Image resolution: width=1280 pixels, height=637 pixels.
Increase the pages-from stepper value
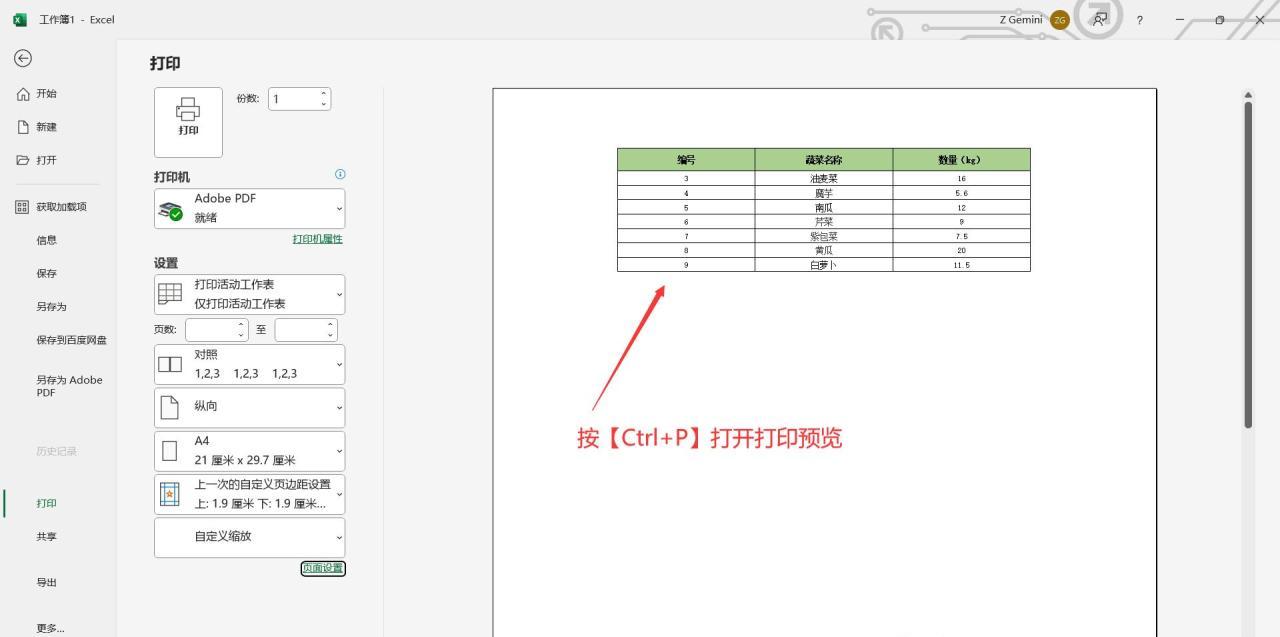(241, 324)
